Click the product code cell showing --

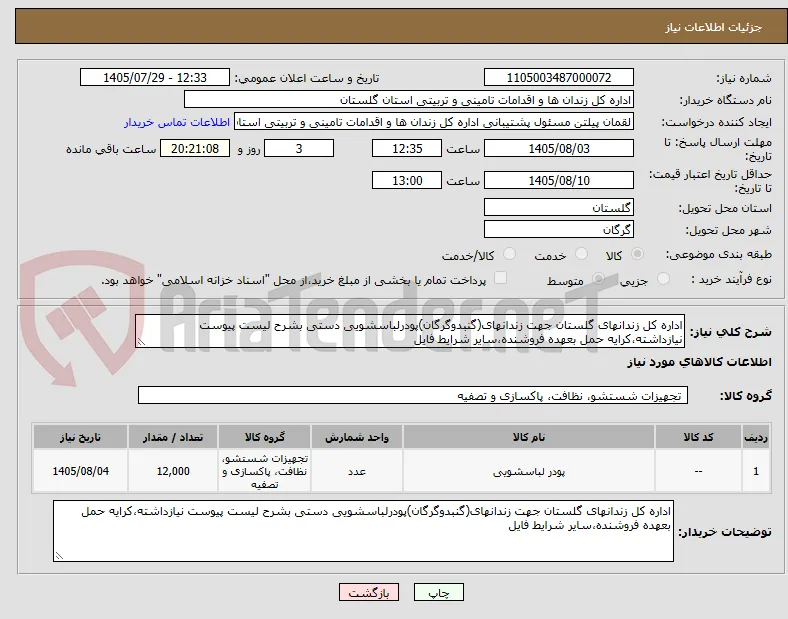tap(698, 471)
